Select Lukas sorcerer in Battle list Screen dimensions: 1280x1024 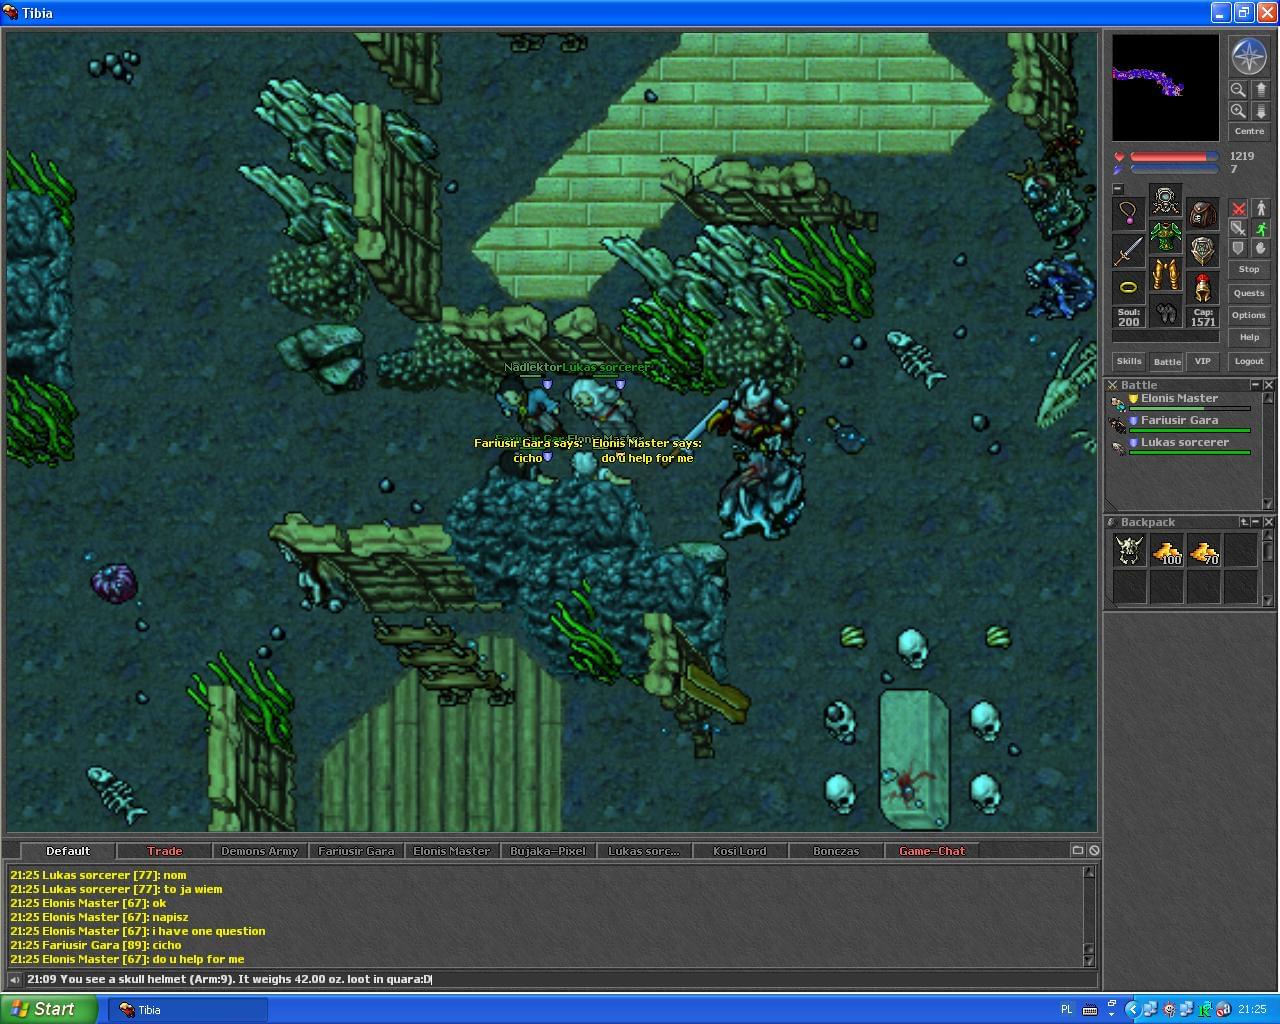pos(1180,446)
